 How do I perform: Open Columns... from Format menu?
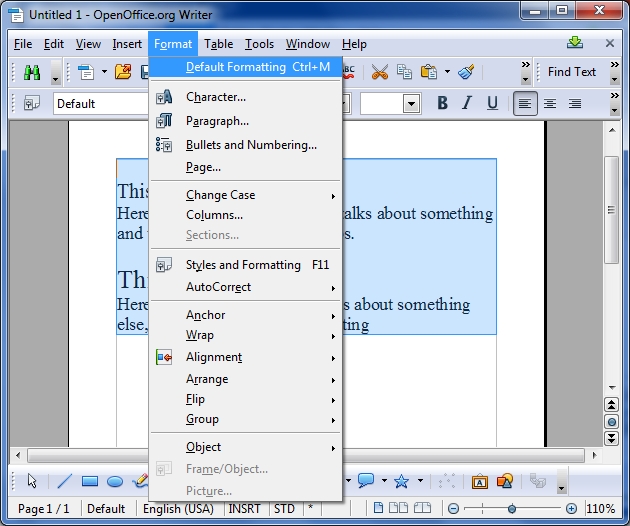click(x=245, y=215)
